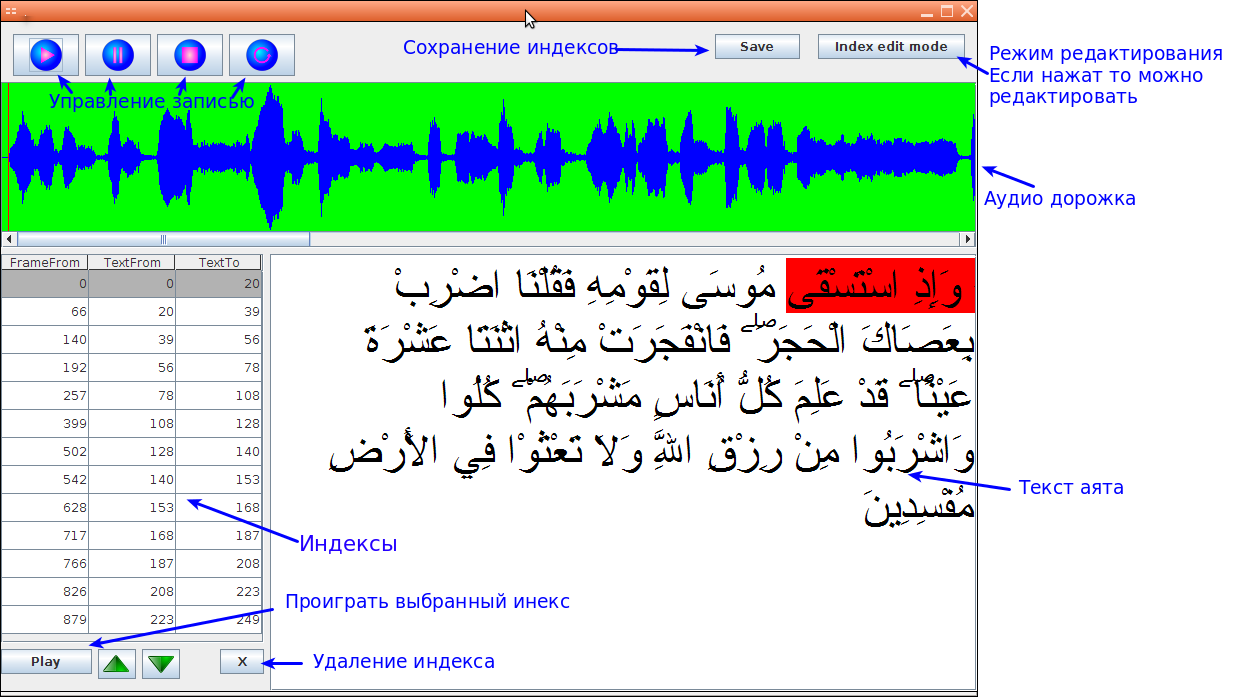Screen dimensions: 1238x697
Task: Toggle Index edit mode
Action: 891,47
